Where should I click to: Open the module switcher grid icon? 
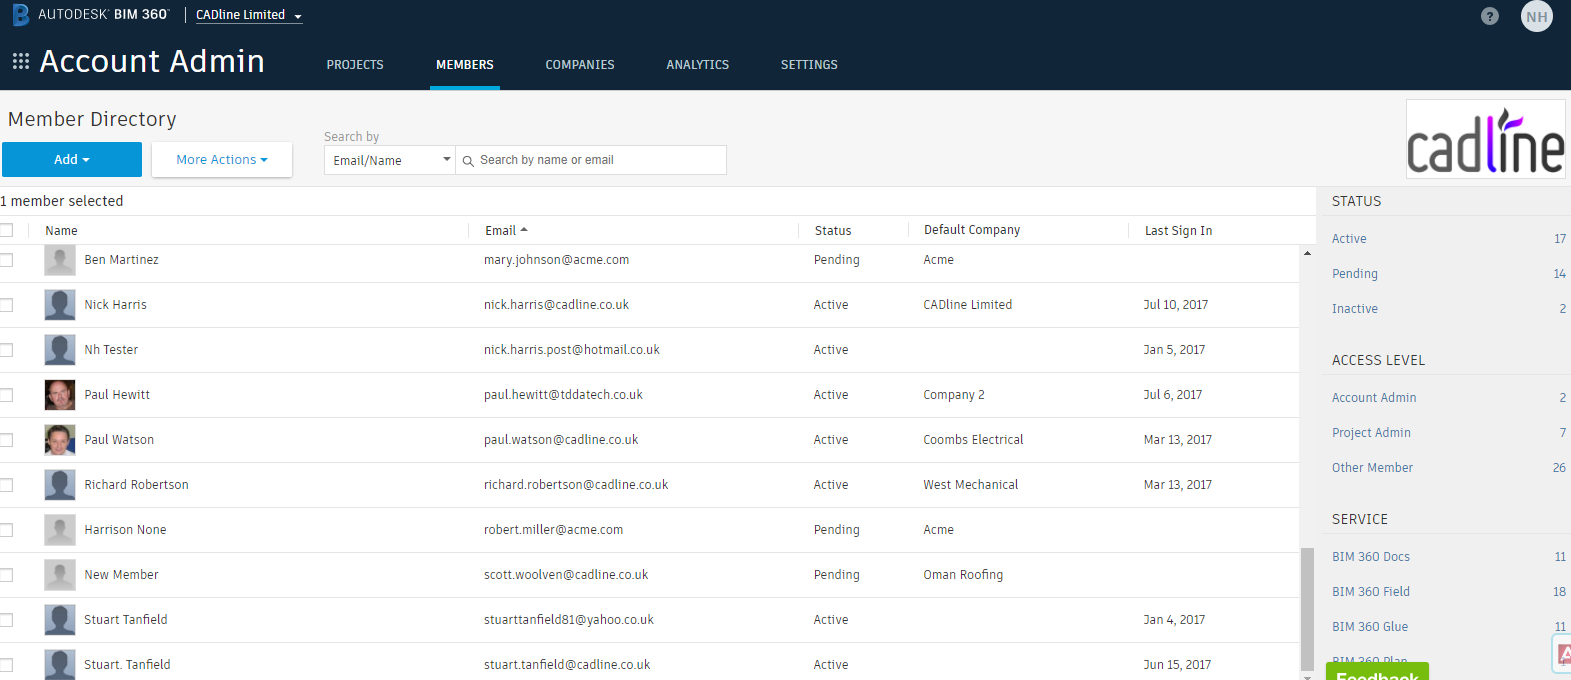(x=20, y=62)
